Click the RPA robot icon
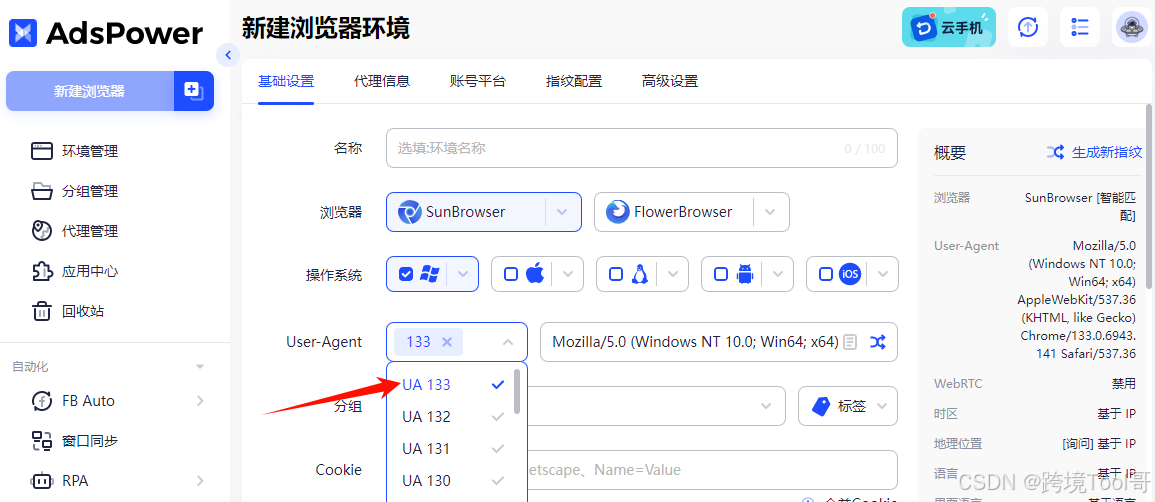This screenshot has width=1155, height=502. [x=41, y=481]
